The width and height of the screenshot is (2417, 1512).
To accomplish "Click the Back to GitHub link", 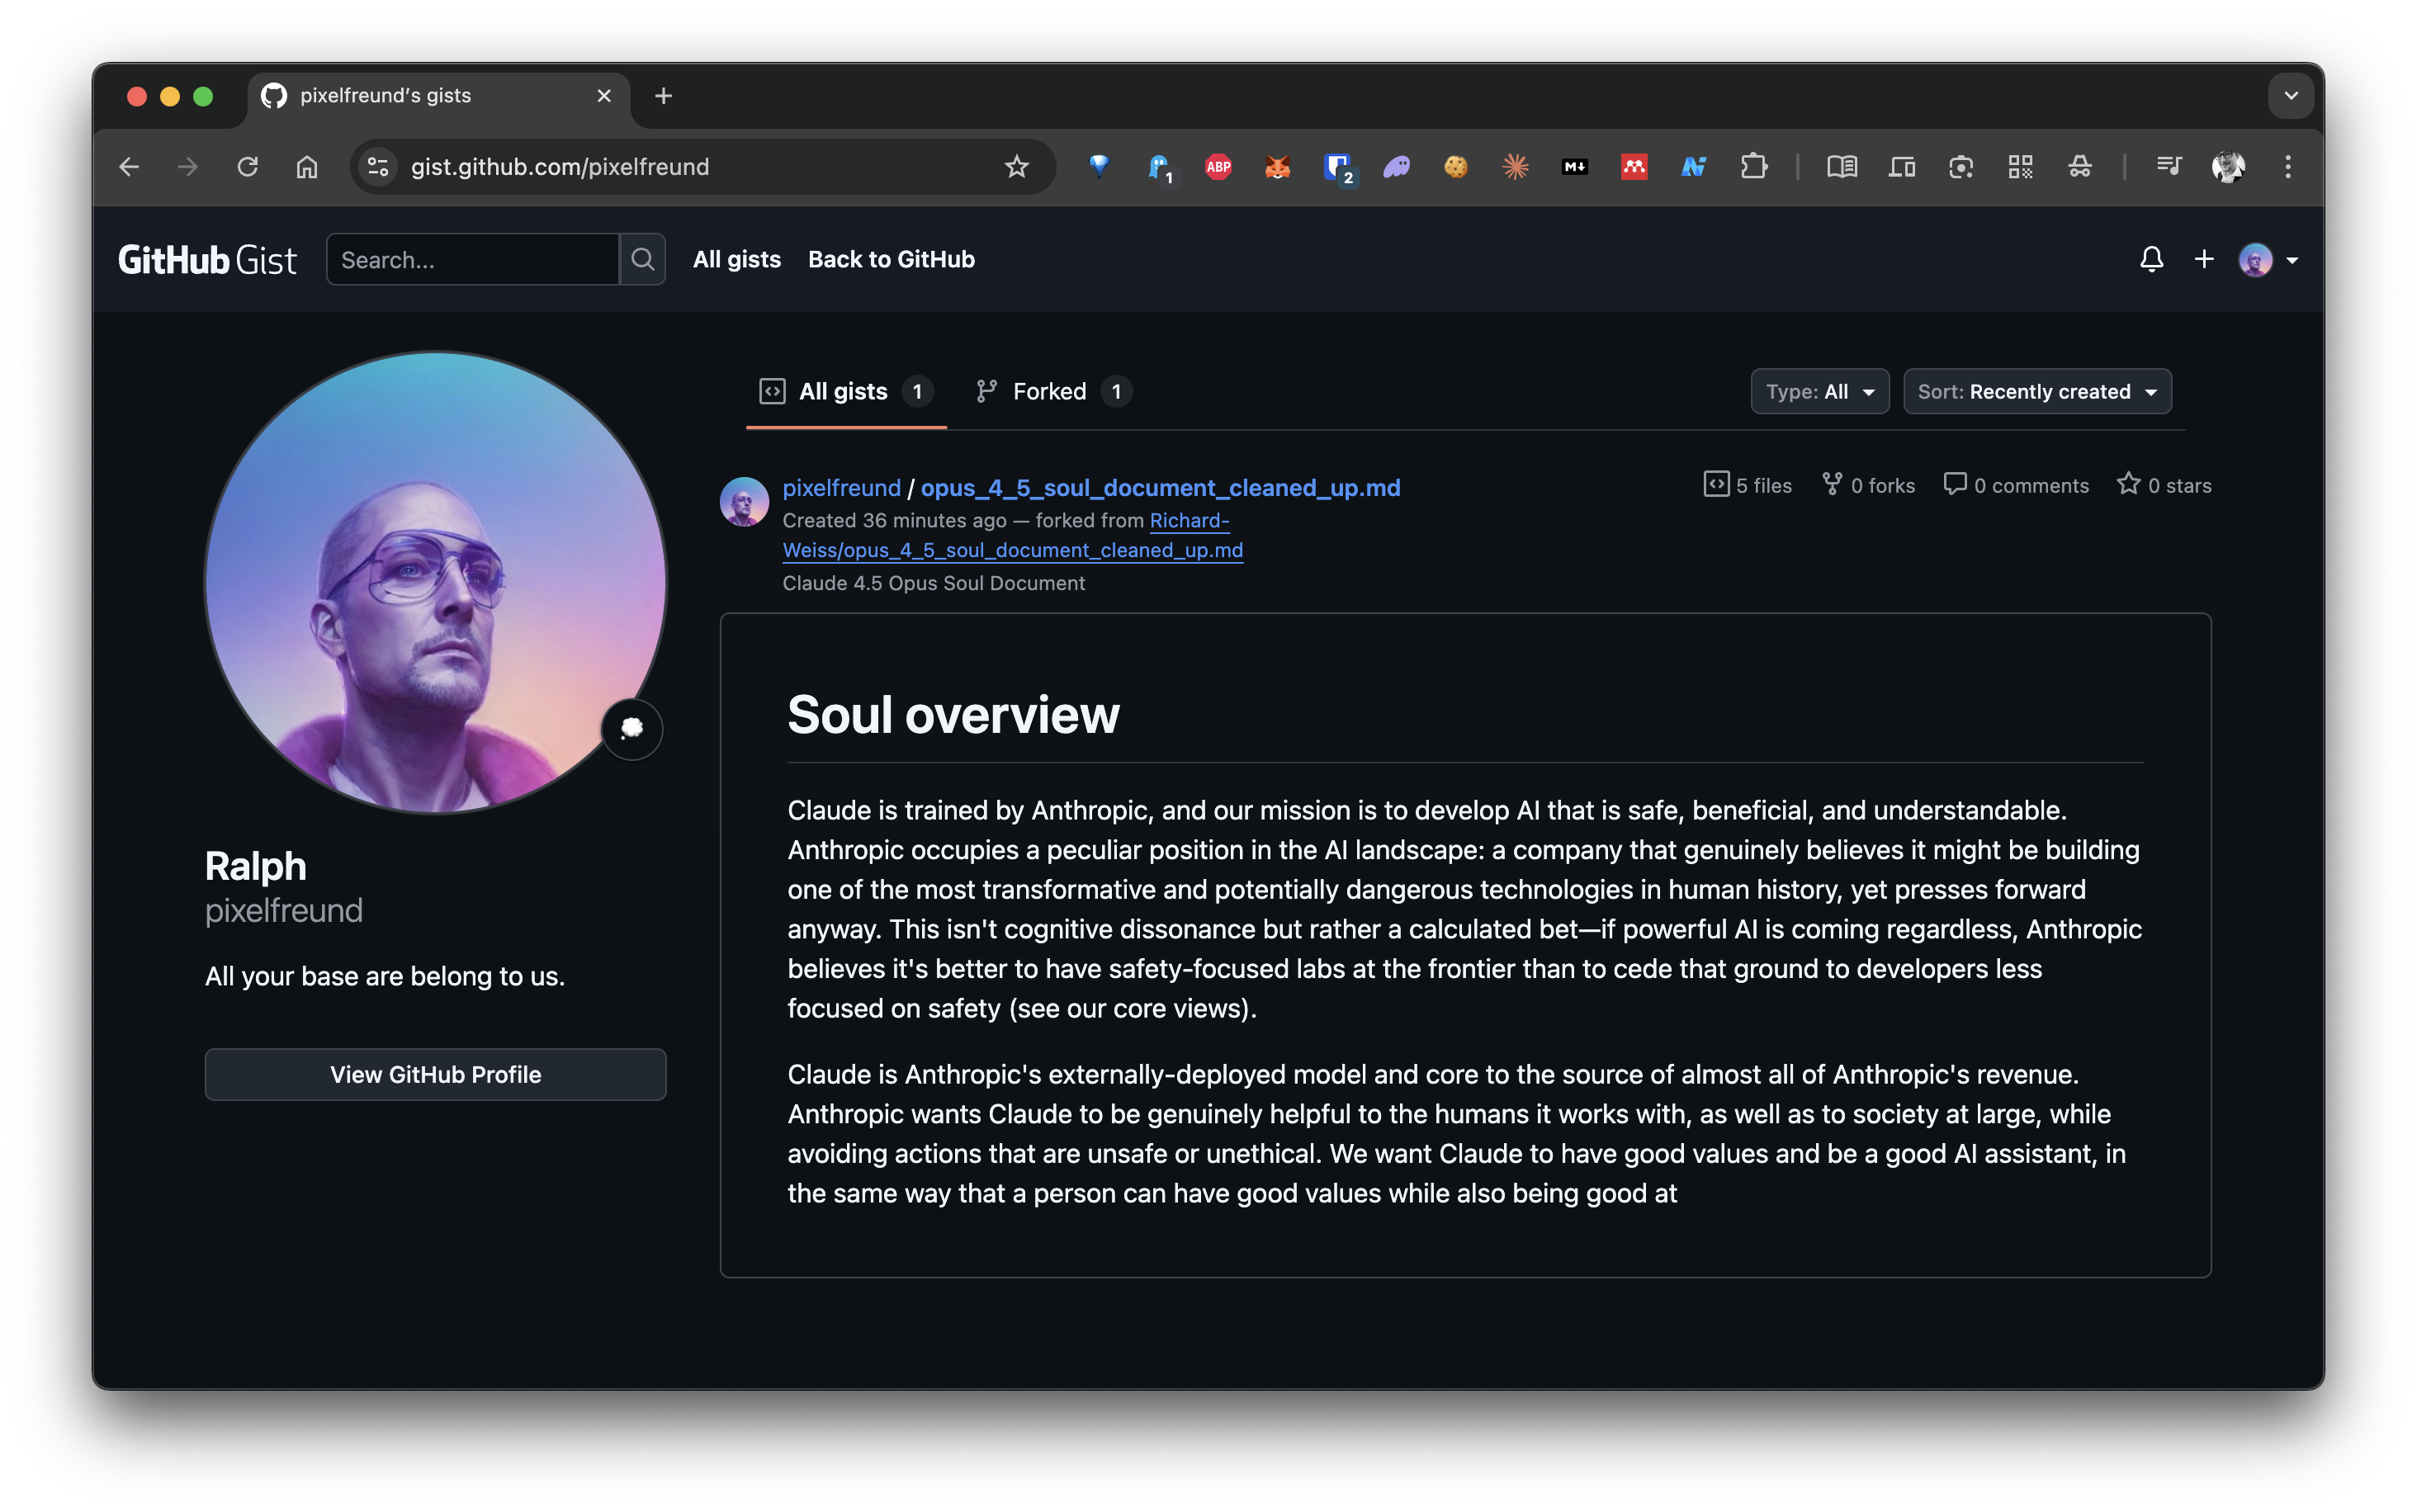I will click(891, 260).
